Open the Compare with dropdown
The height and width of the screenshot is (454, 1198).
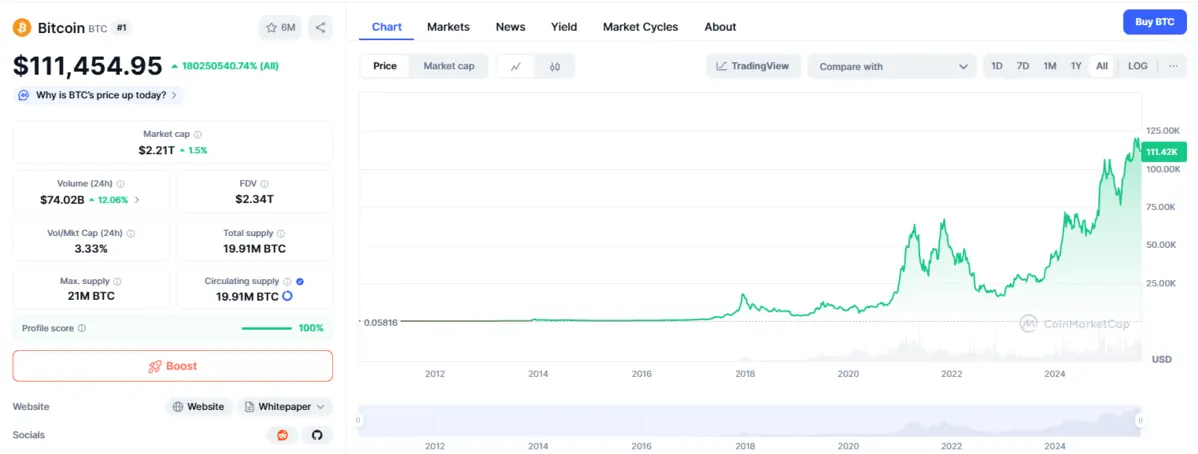[892, 66]
